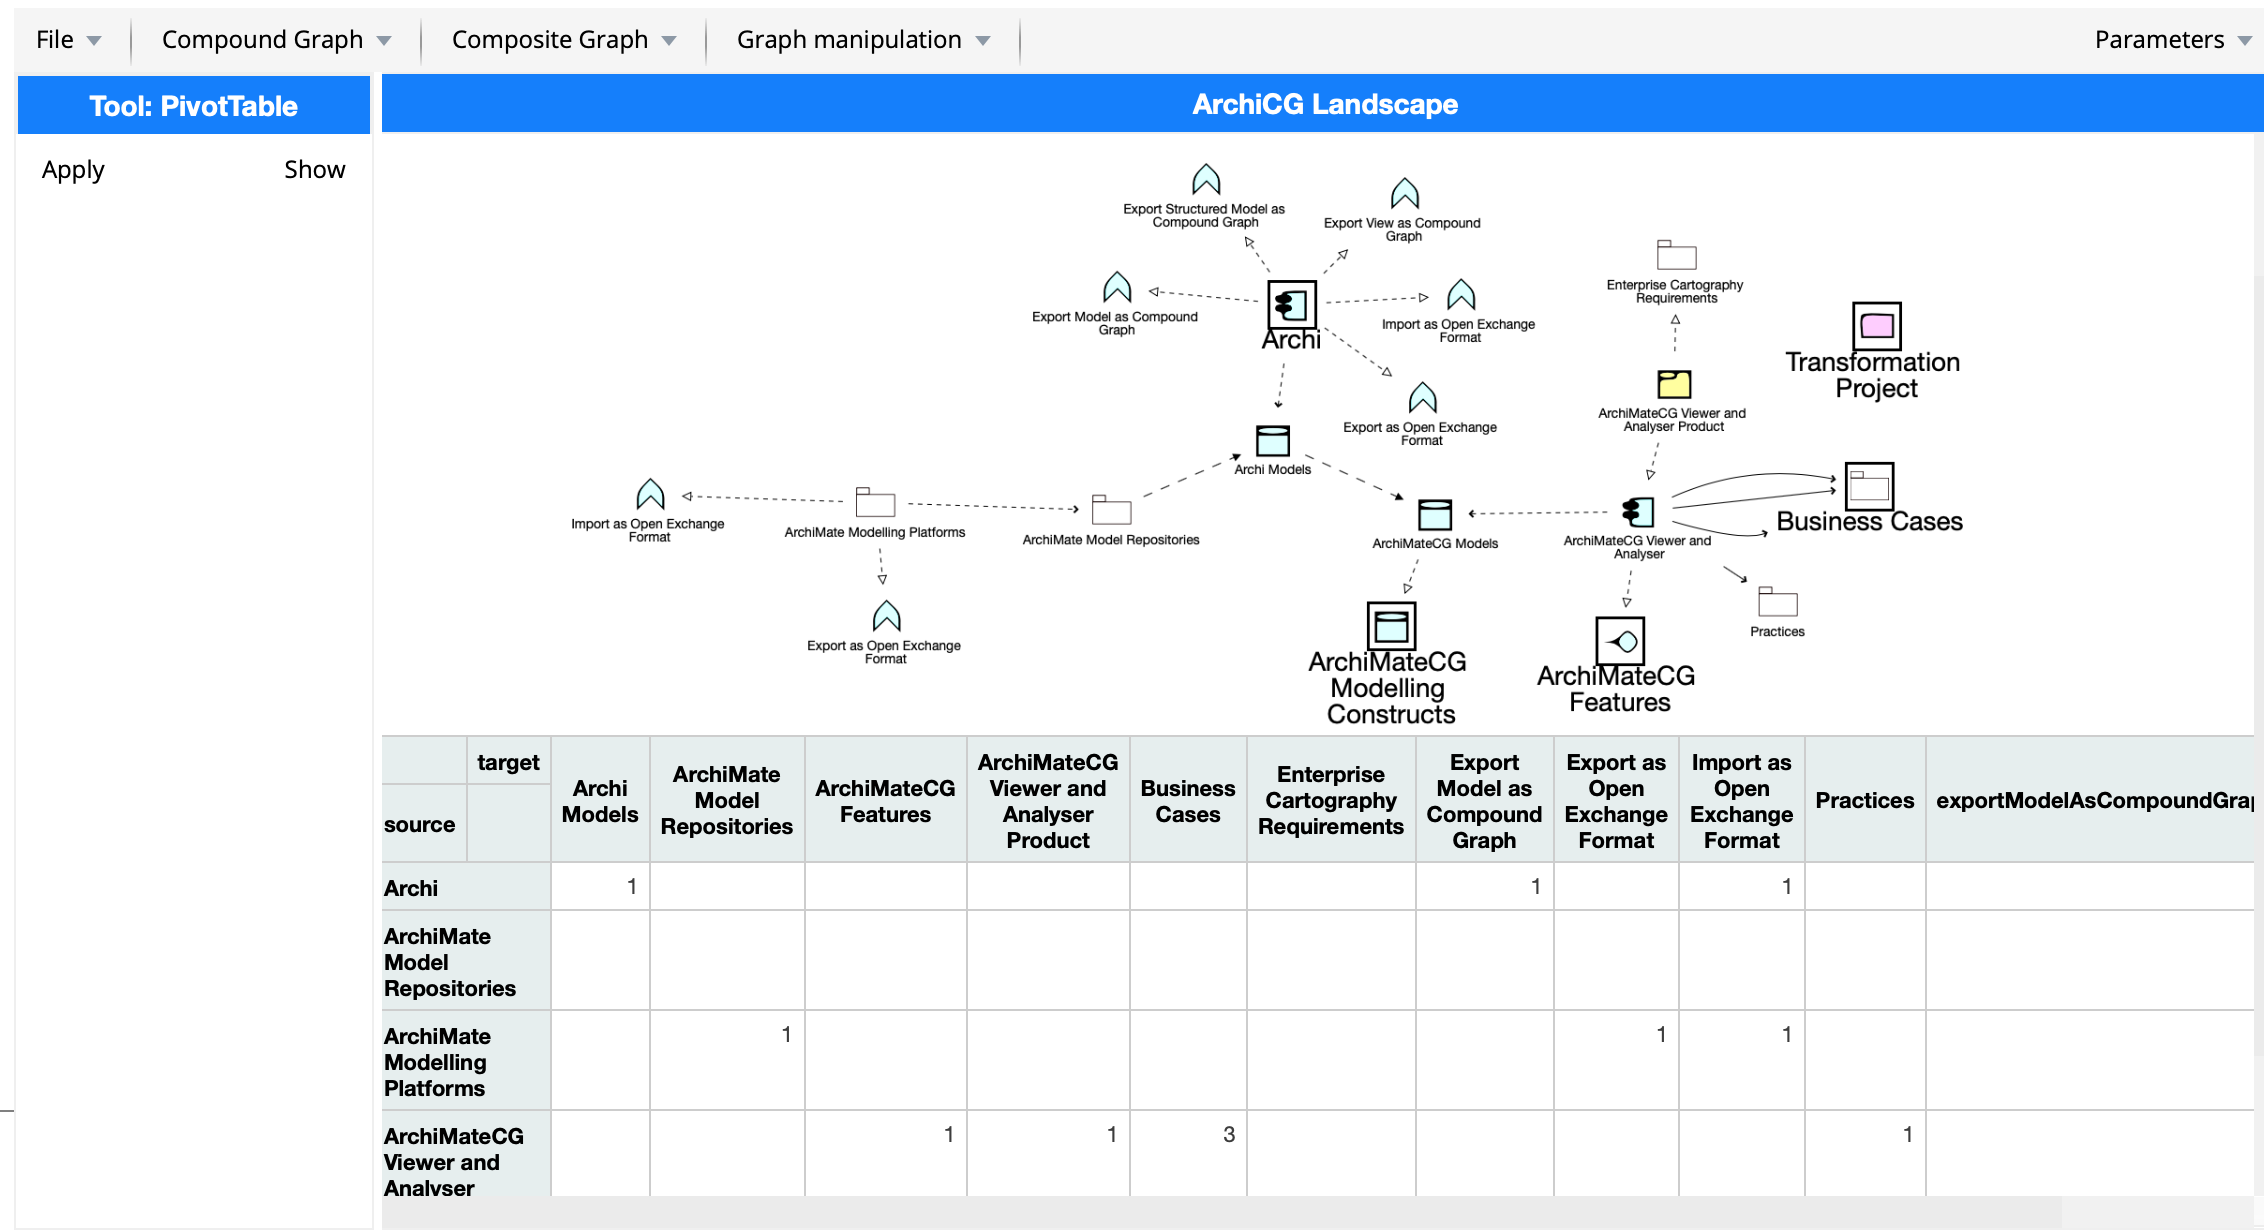2264x1232 pixels.
Task: Click the pink Transformation Project node icon
Action: [x=1877, y=326]
